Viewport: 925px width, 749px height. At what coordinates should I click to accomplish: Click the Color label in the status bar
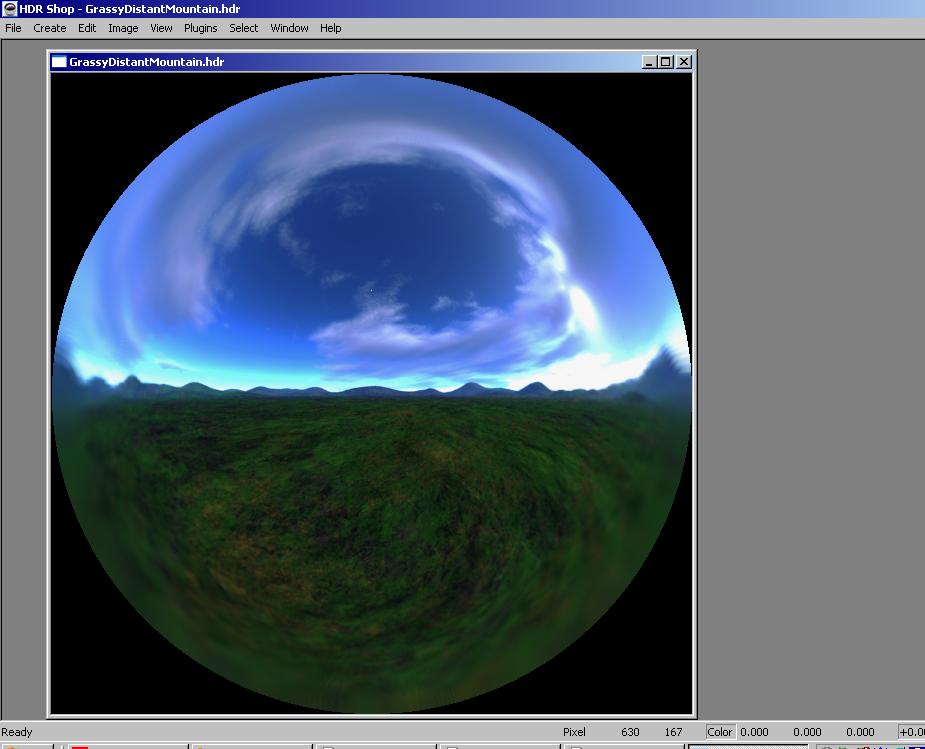[x=720, y=732]
